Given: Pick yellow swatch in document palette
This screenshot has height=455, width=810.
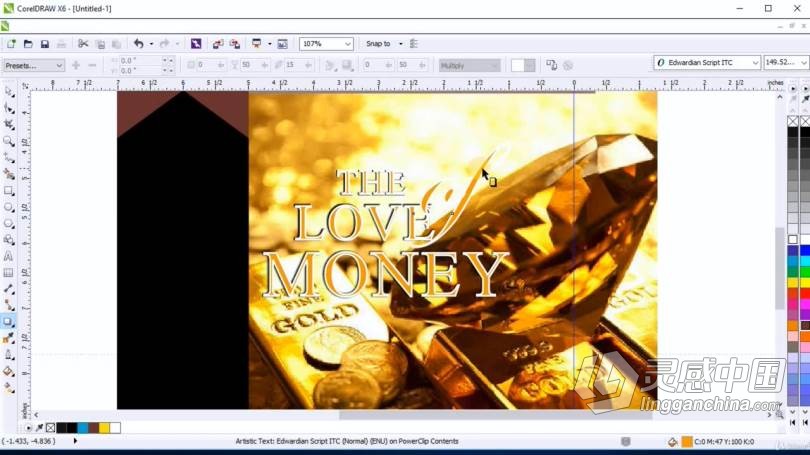Looking at the screenshot, I should coord(104,428).
